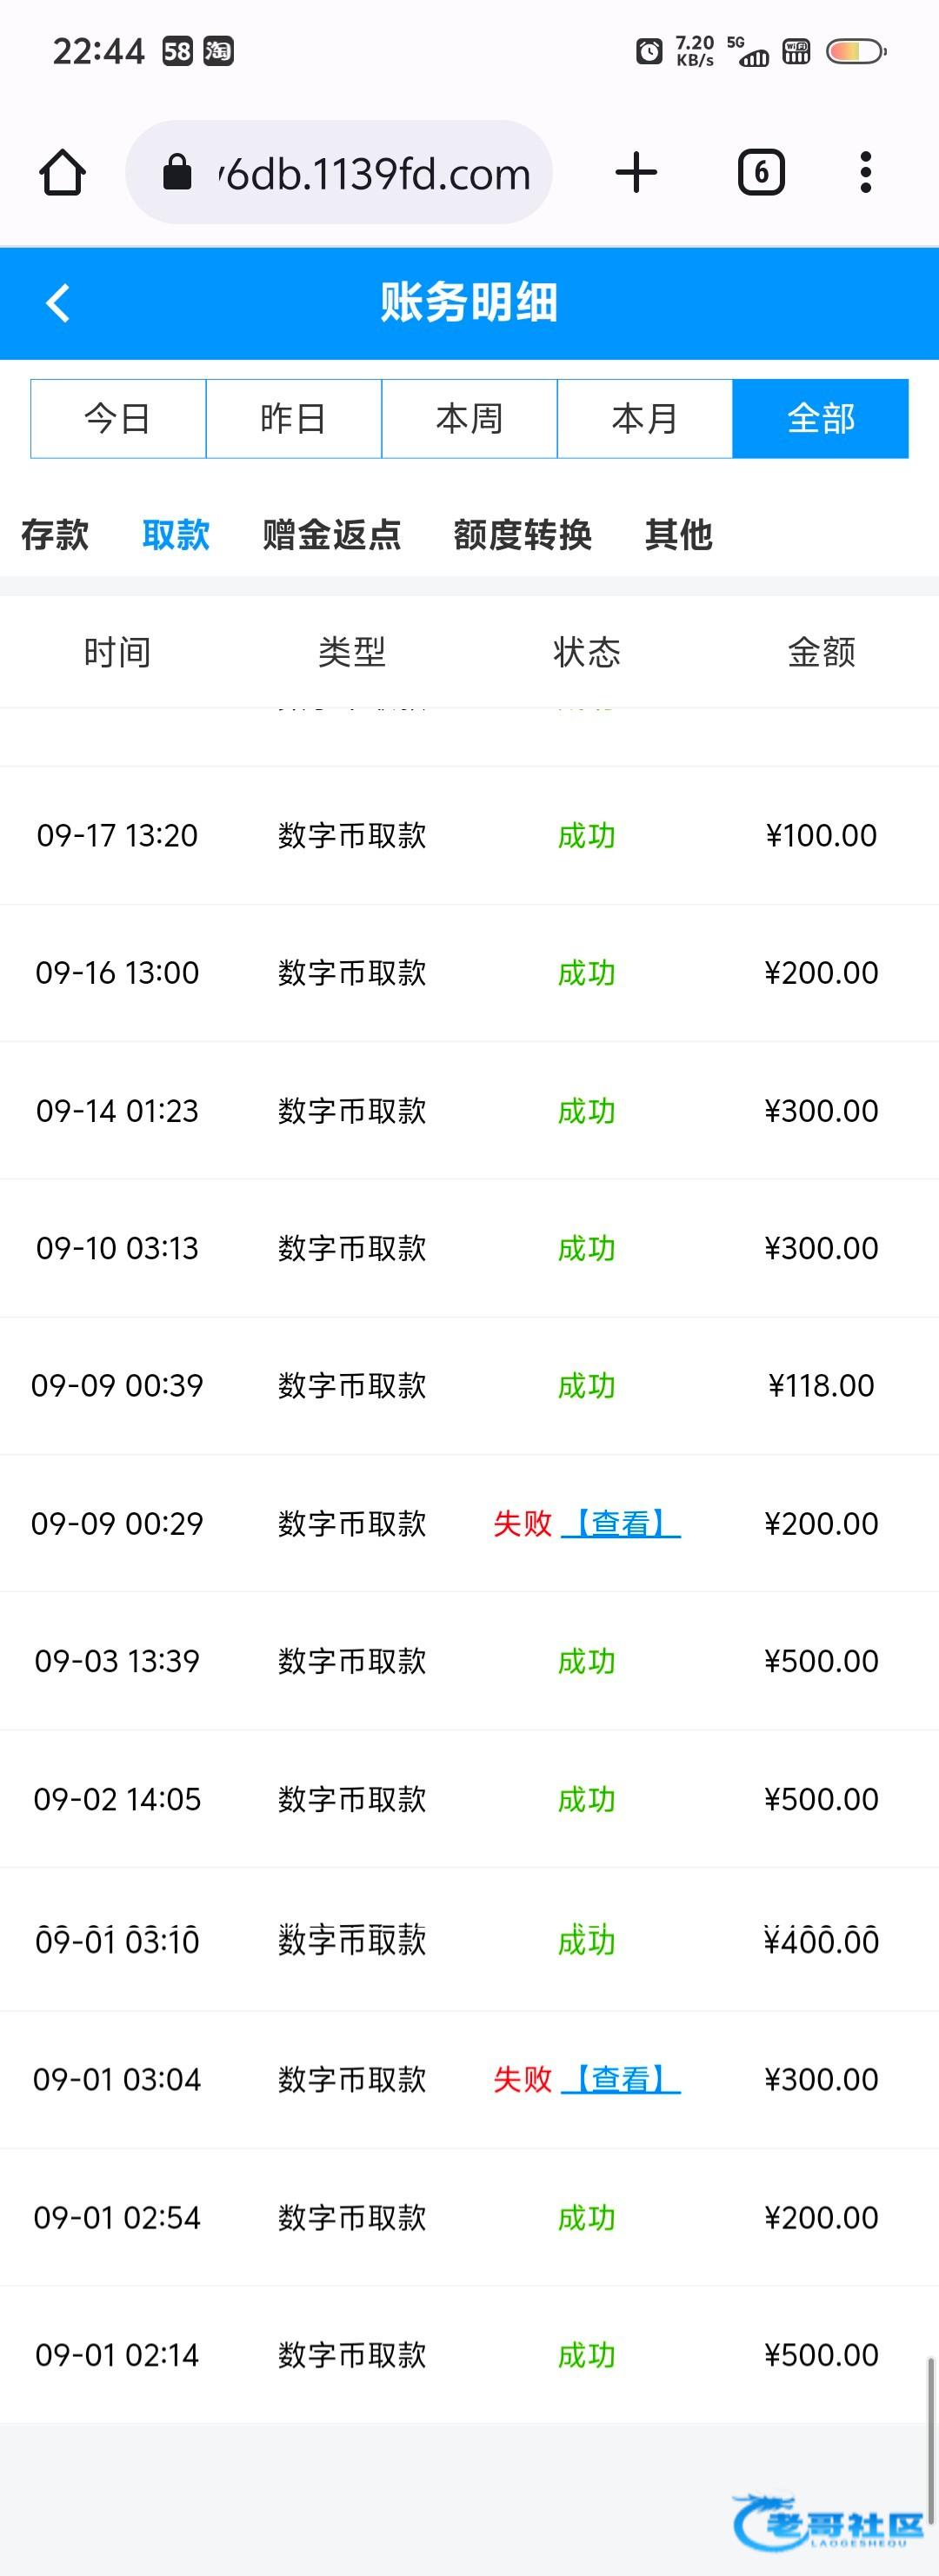This screenshot has width=939, height=2576.
Task: Open the tab switcher showing 6 tabs
Action: click(761, 173)
